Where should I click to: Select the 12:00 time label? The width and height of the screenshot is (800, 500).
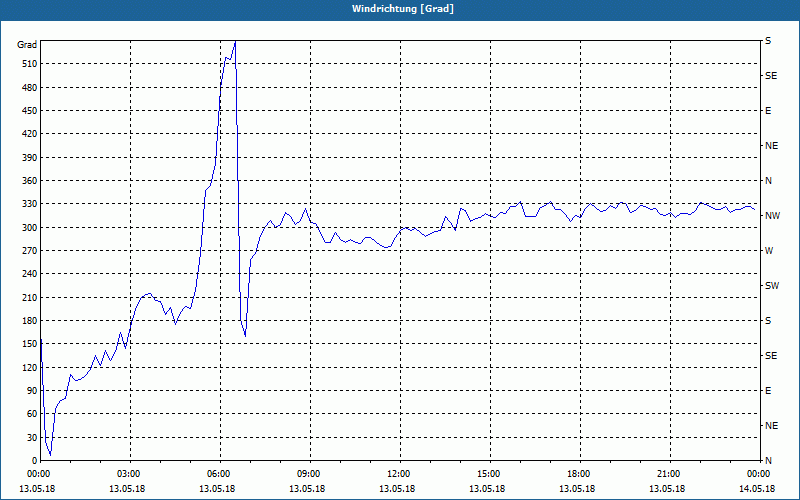click(x=398, y=473)
